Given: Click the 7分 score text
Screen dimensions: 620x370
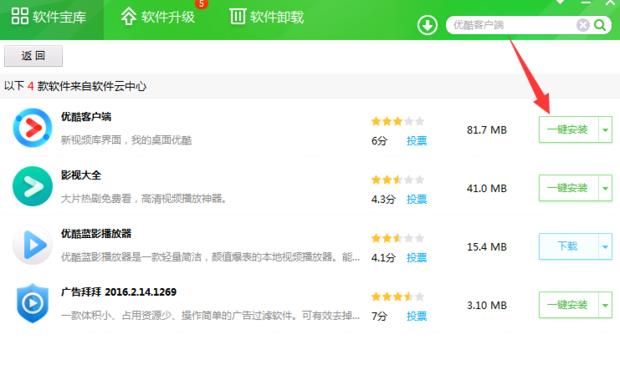Looking at the screenshot, I should (379, 316).
